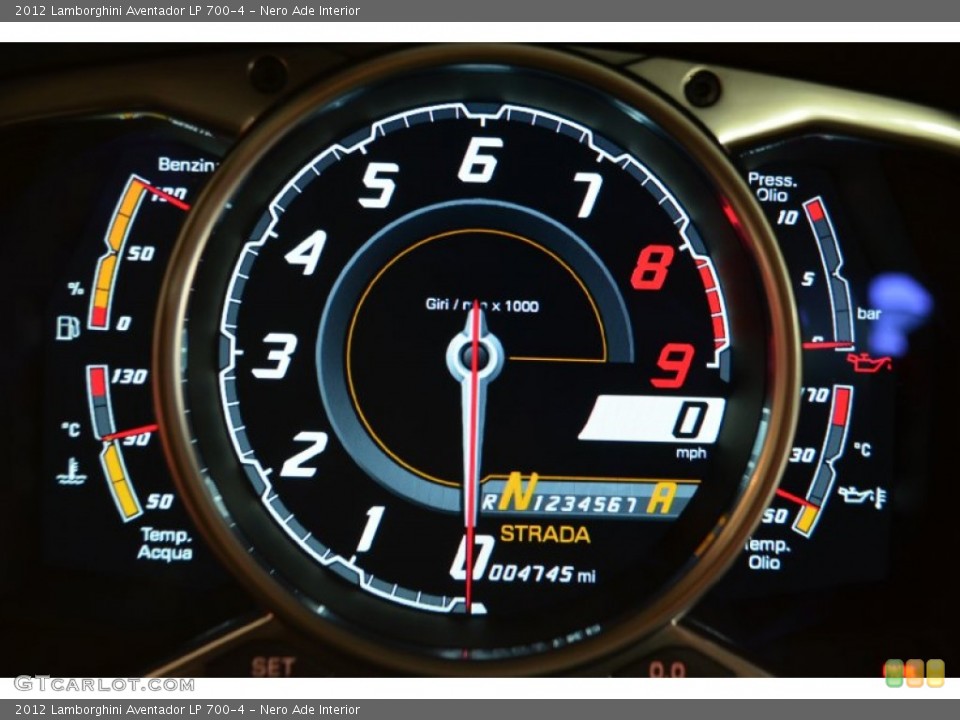Click the oil temperature icon
The image size is (960, 720).
pyautogui.click(x=863, y=495)
